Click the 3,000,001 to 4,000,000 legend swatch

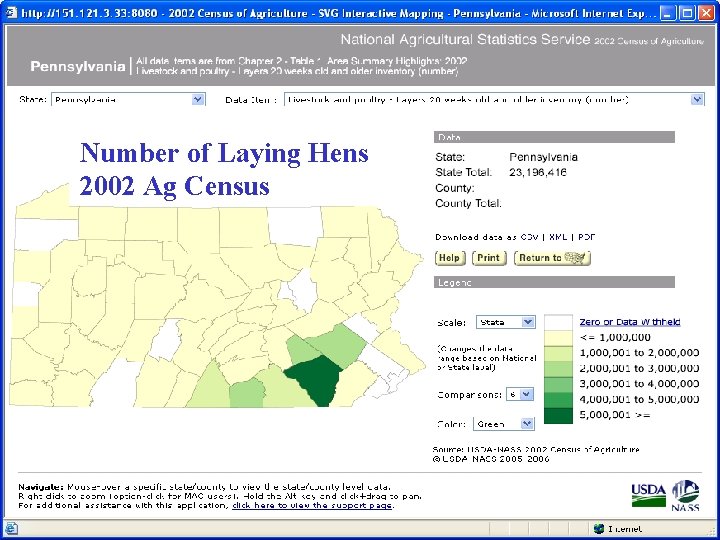[558, 385]
